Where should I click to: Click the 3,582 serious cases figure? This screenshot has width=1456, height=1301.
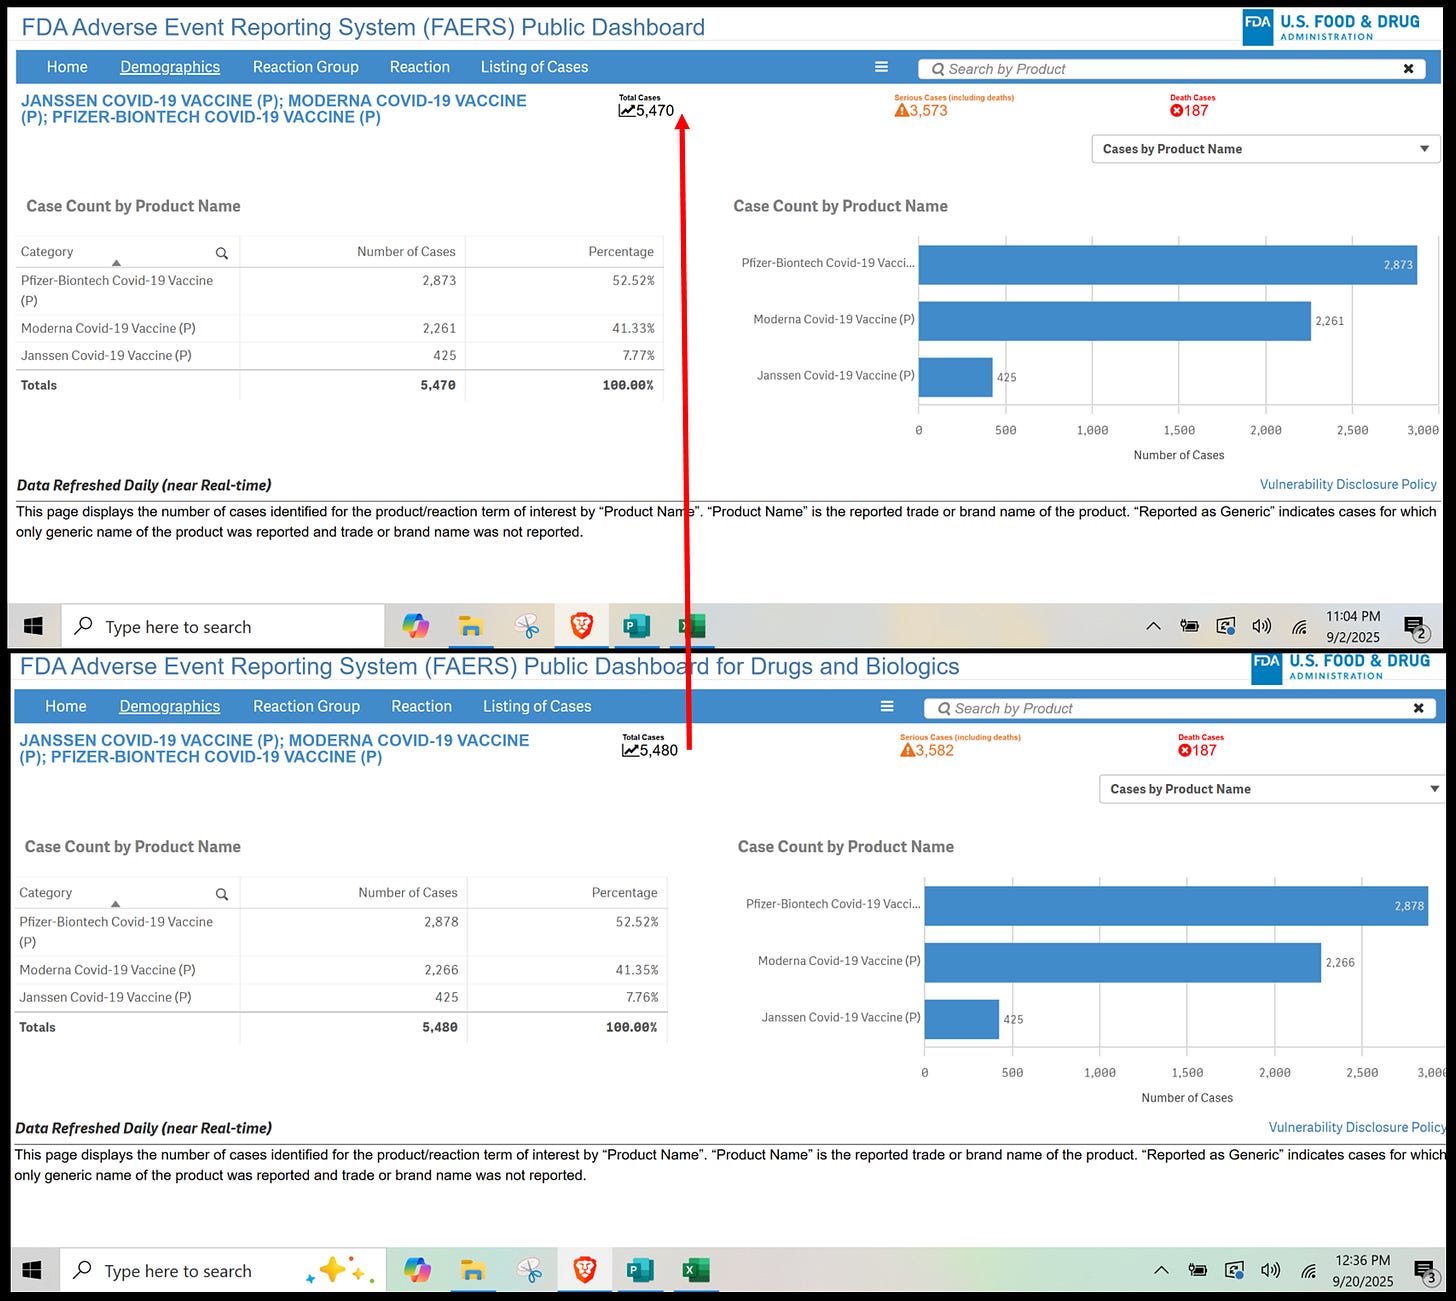pos(934,750)
